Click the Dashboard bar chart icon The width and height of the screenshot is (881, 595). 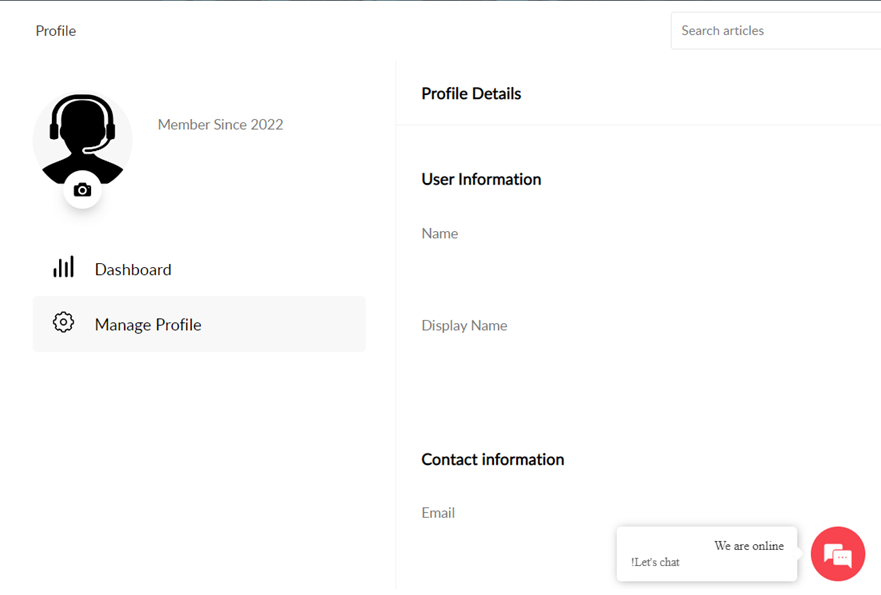[x=64, y=268]
